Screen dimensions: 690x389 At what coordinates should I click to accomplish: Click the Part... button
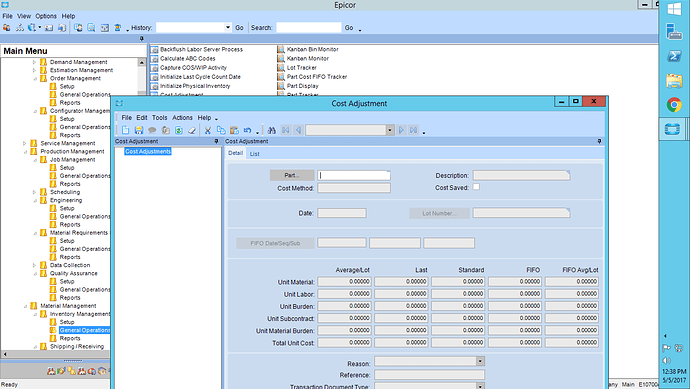pyautogui.click(x=292, y=175)
